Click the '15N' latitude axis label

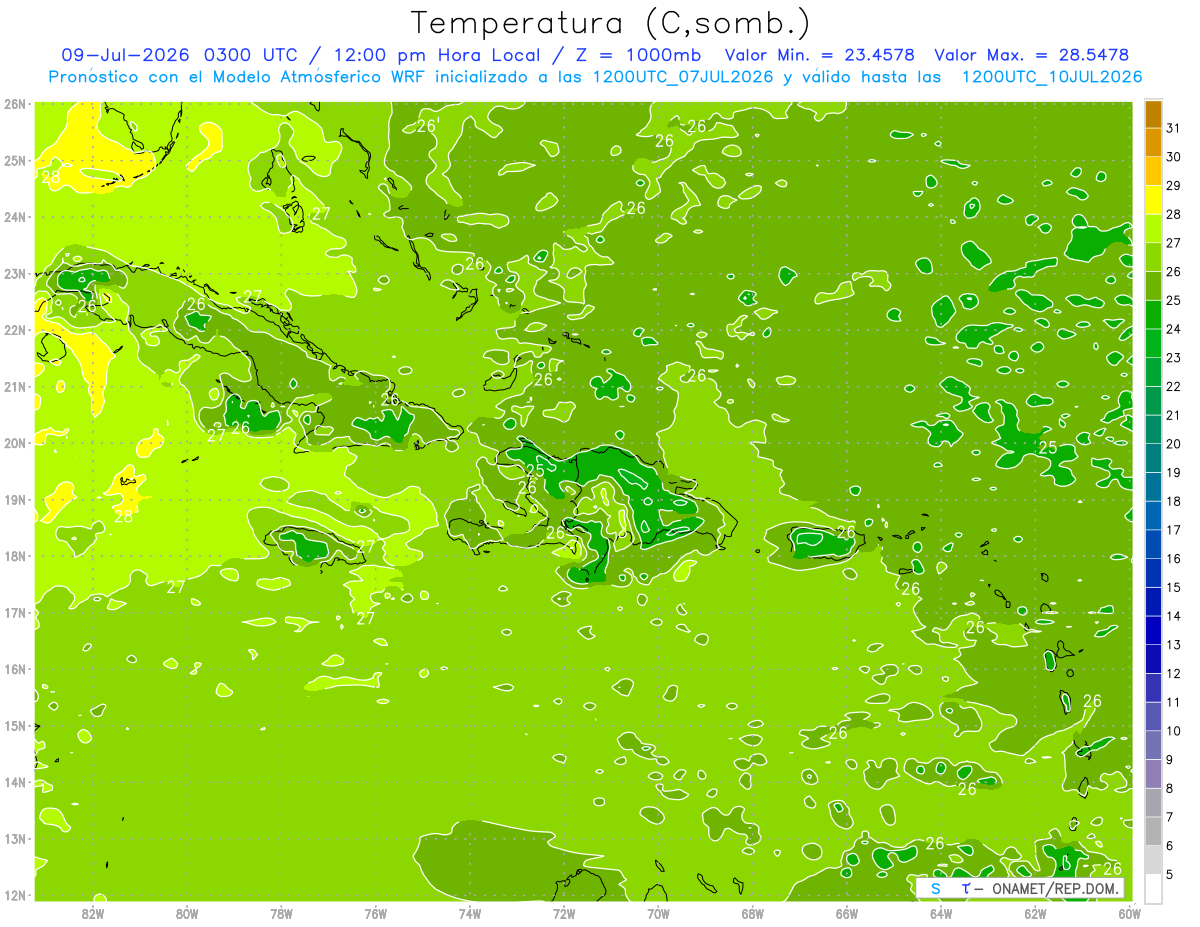coord(14,725)
